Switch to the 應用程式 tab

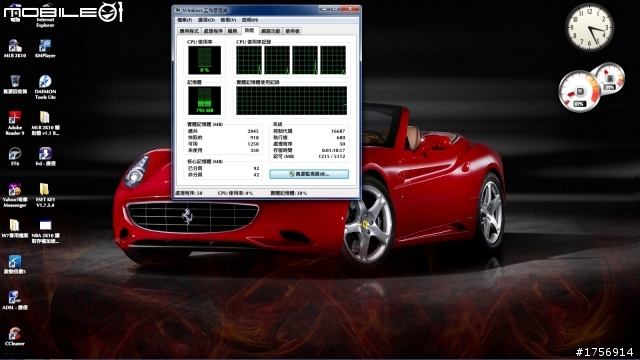189,31
